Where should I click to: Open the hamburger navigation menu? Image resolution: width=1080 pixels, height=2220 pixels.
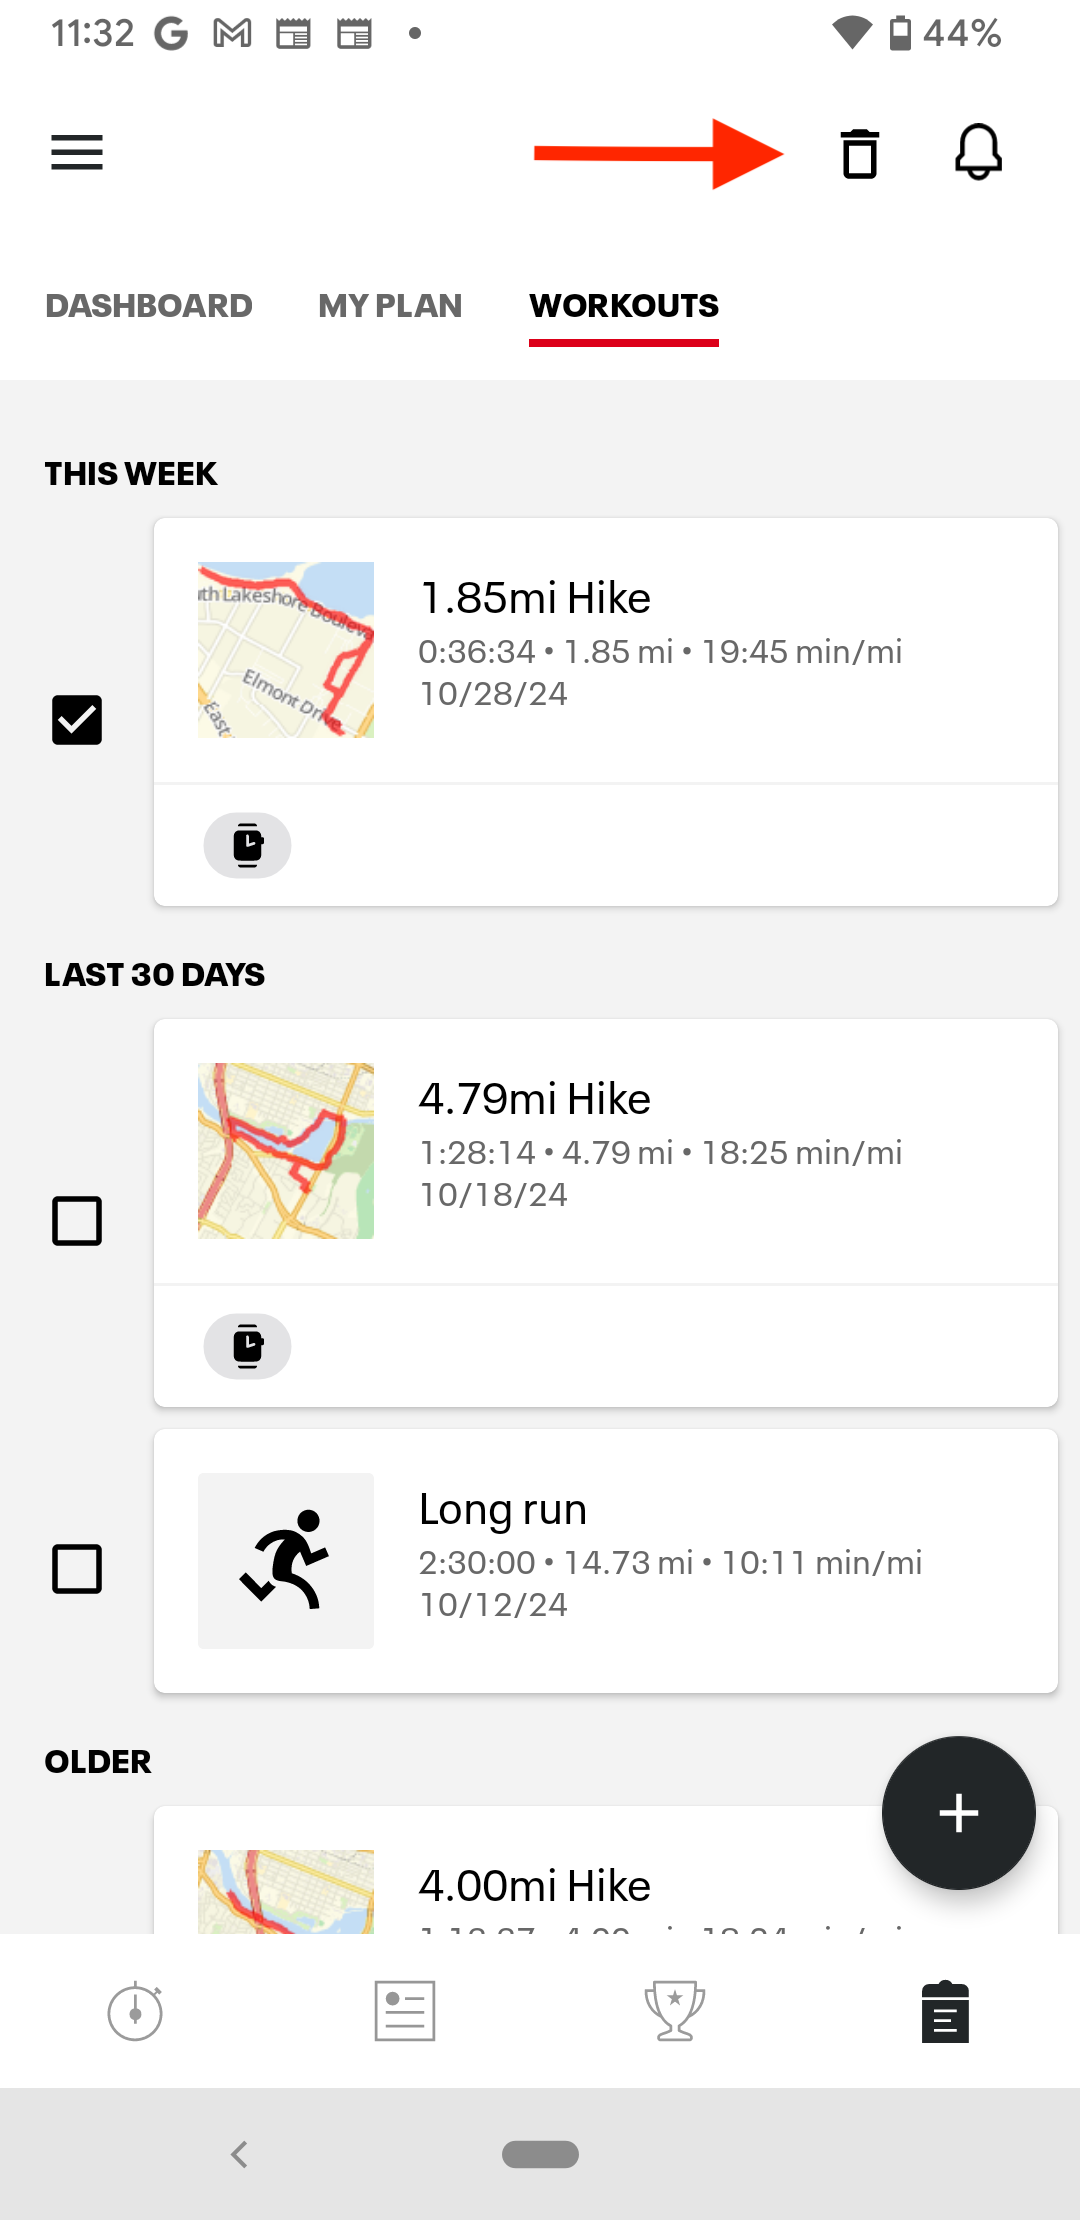(77, 153)
